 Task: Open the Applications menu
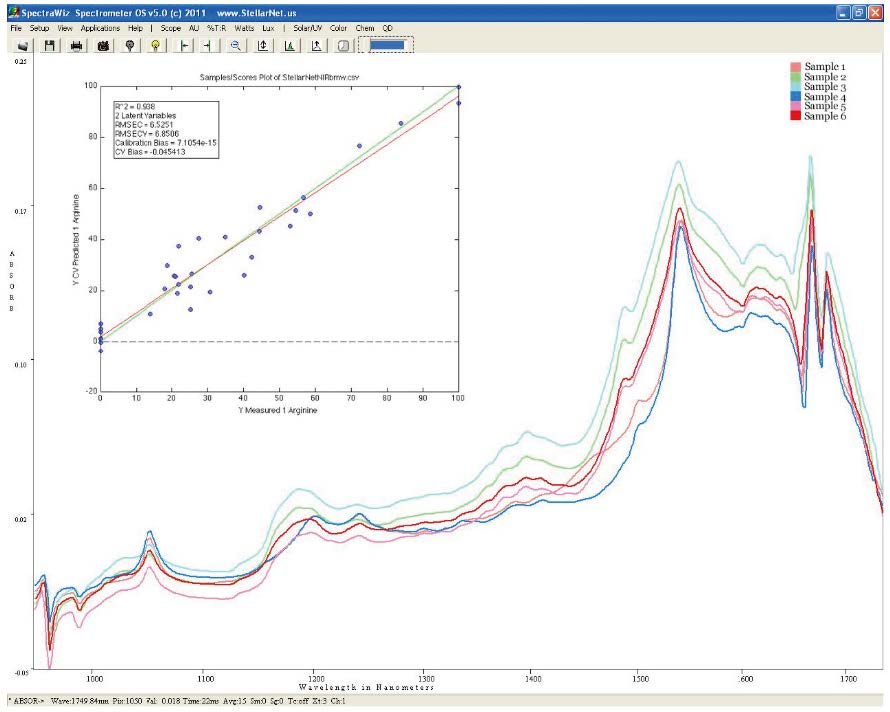(100, 29)
